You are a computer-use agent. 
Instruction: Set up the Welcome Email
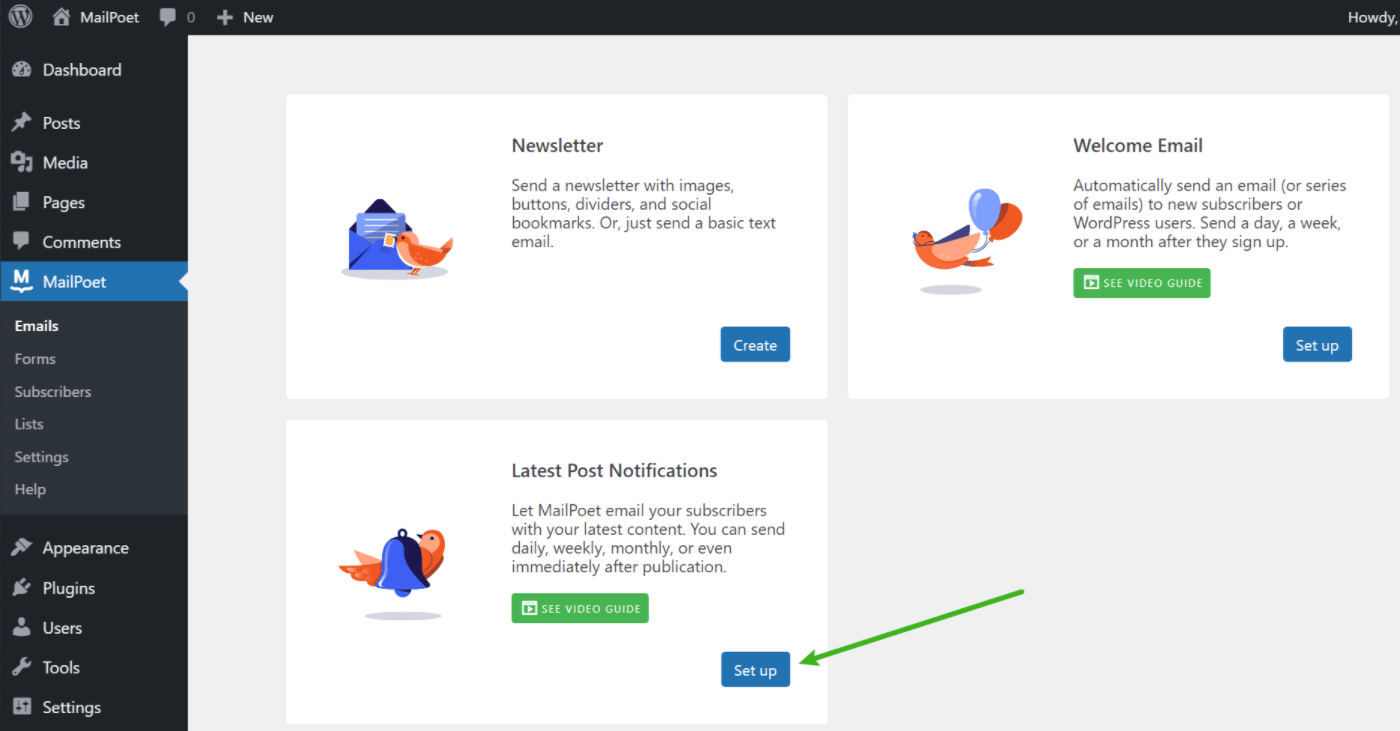pyautogui.click(x=1317, y=344)
